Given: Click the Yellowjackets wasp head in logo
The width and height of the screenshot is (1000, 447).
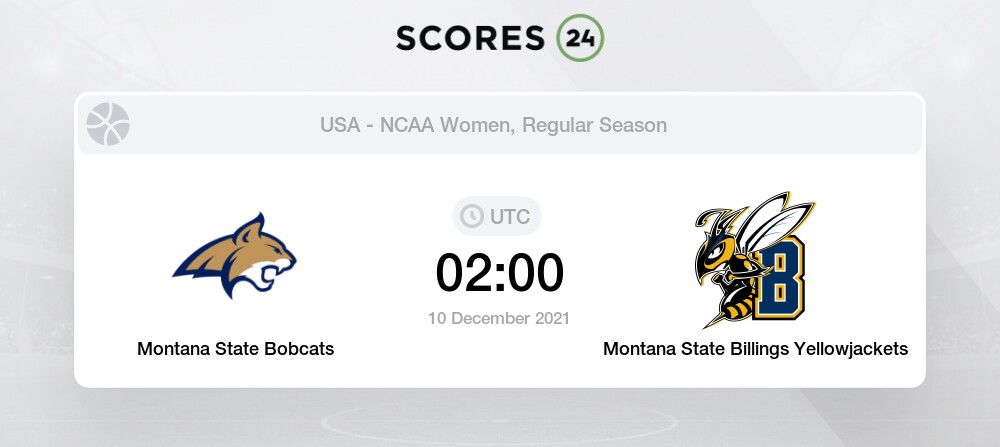Looking at the screenshot, I should (716, 247).
